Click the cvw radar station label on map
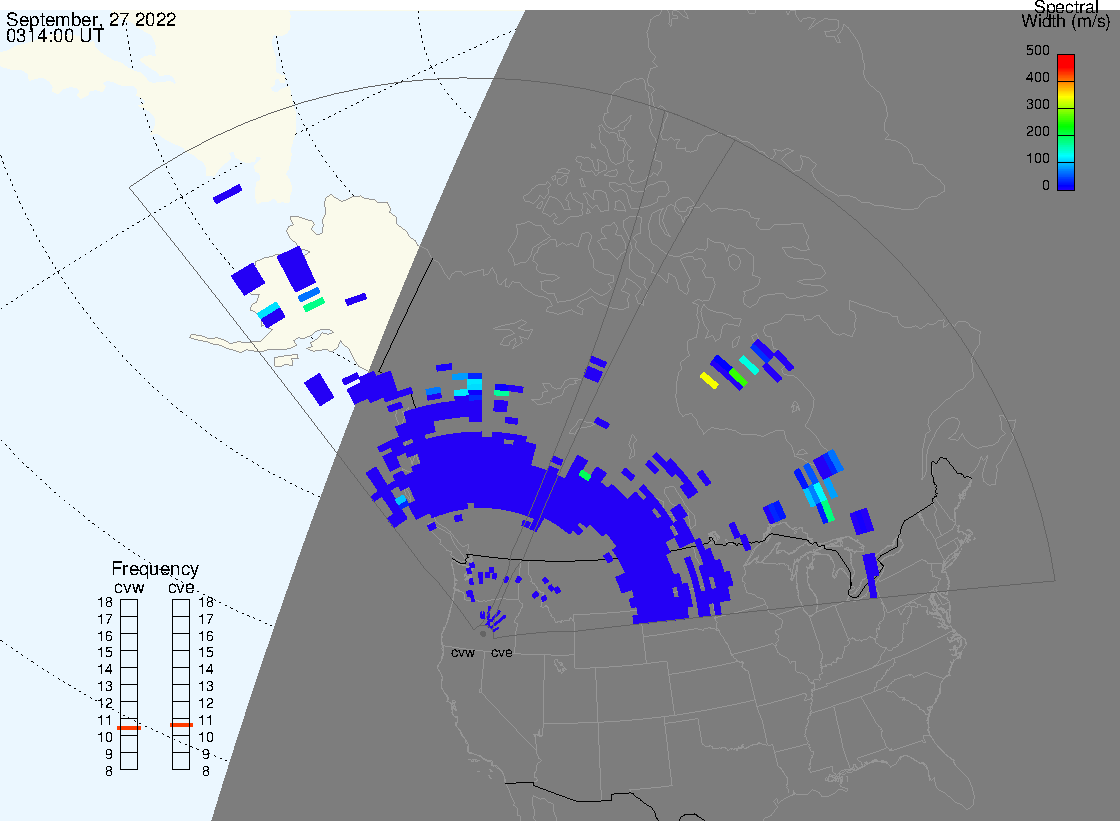The image size is (1120, 821). [x=463, y=653]
